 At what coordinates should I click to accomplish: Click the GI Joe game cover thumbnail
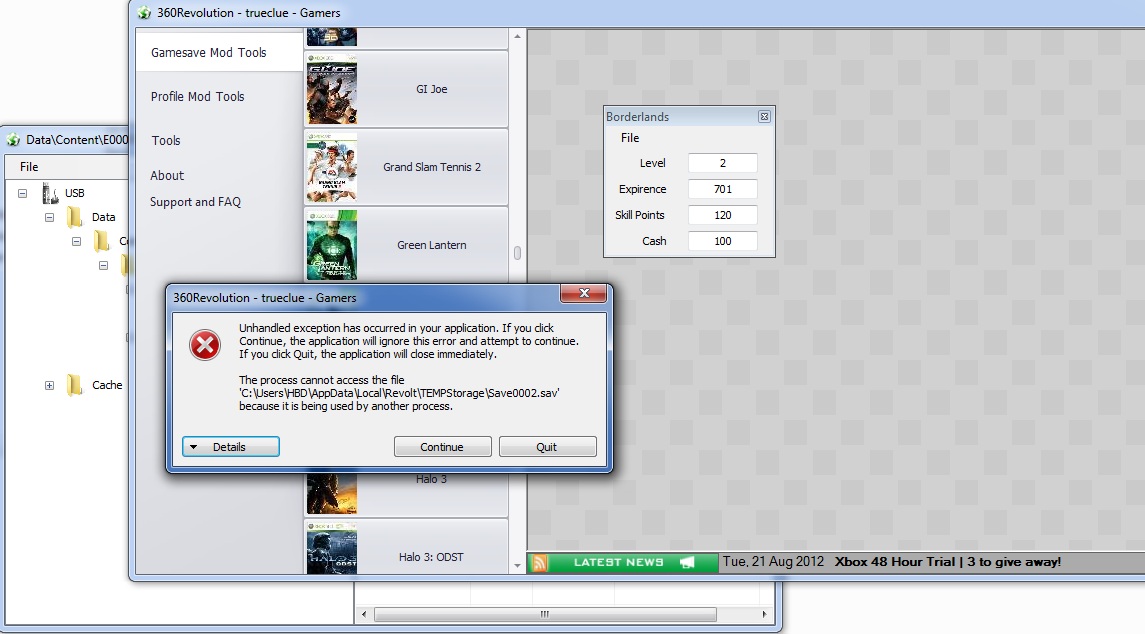[x=332, y=89]
